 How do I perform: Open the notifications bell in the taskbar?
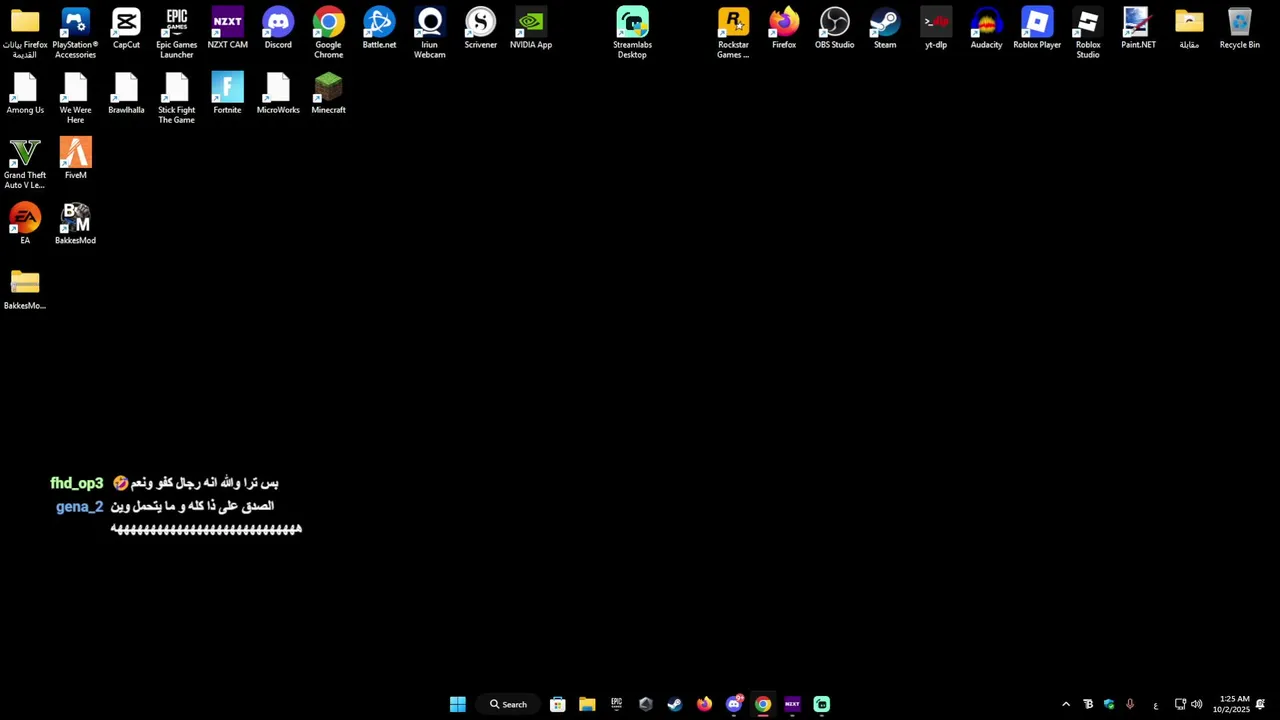(1260, 704)
